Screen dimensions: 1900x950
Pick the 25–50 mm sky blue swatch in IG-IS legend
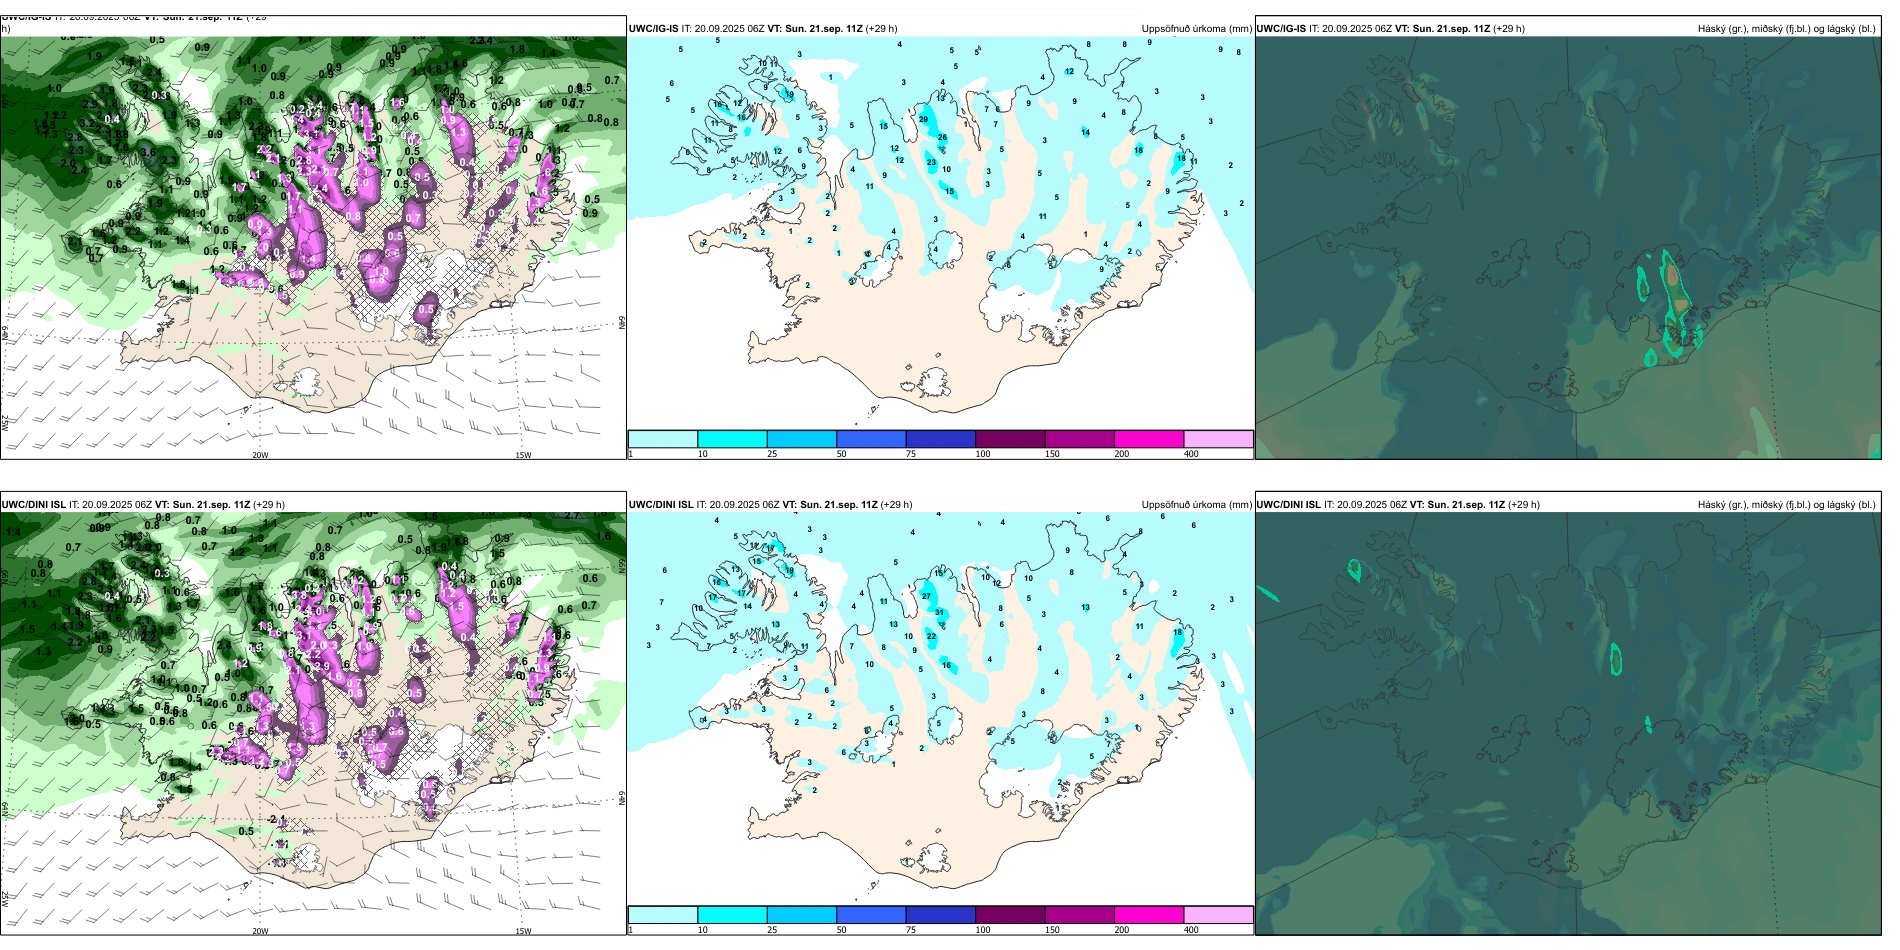click(802, 439)
